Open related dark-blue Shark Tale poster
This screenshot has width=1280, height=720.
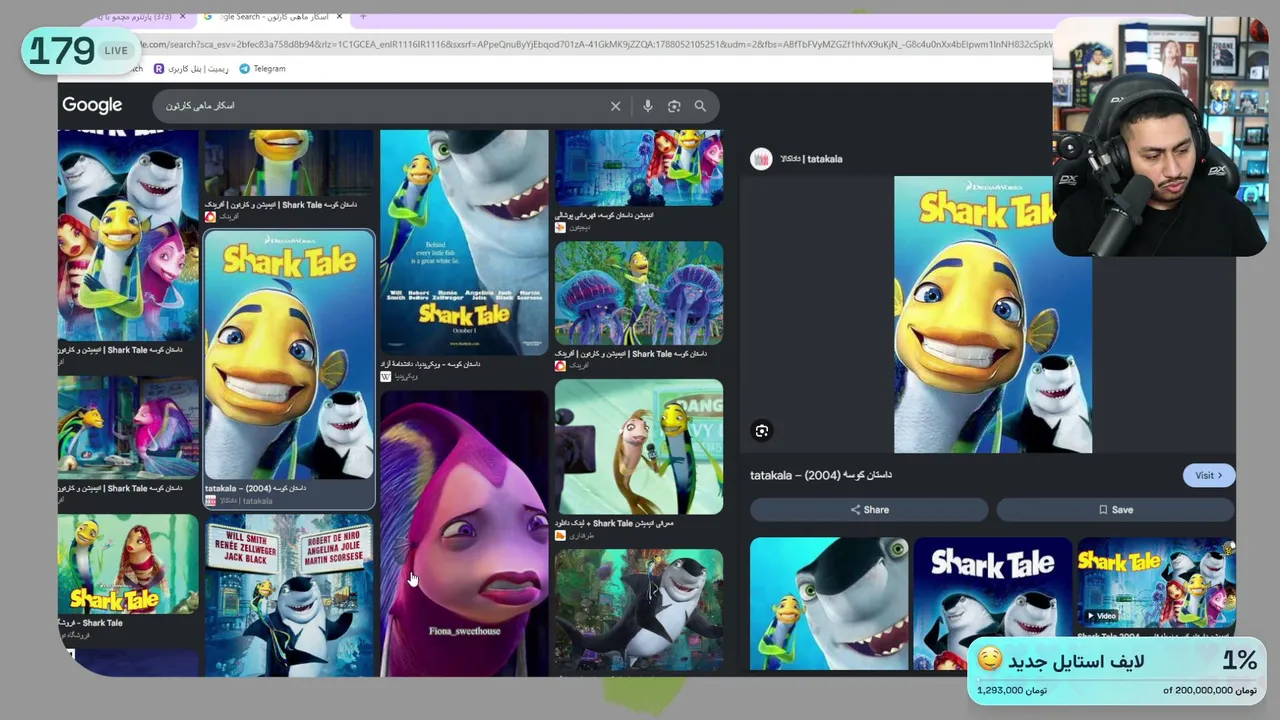pos(992,604)
